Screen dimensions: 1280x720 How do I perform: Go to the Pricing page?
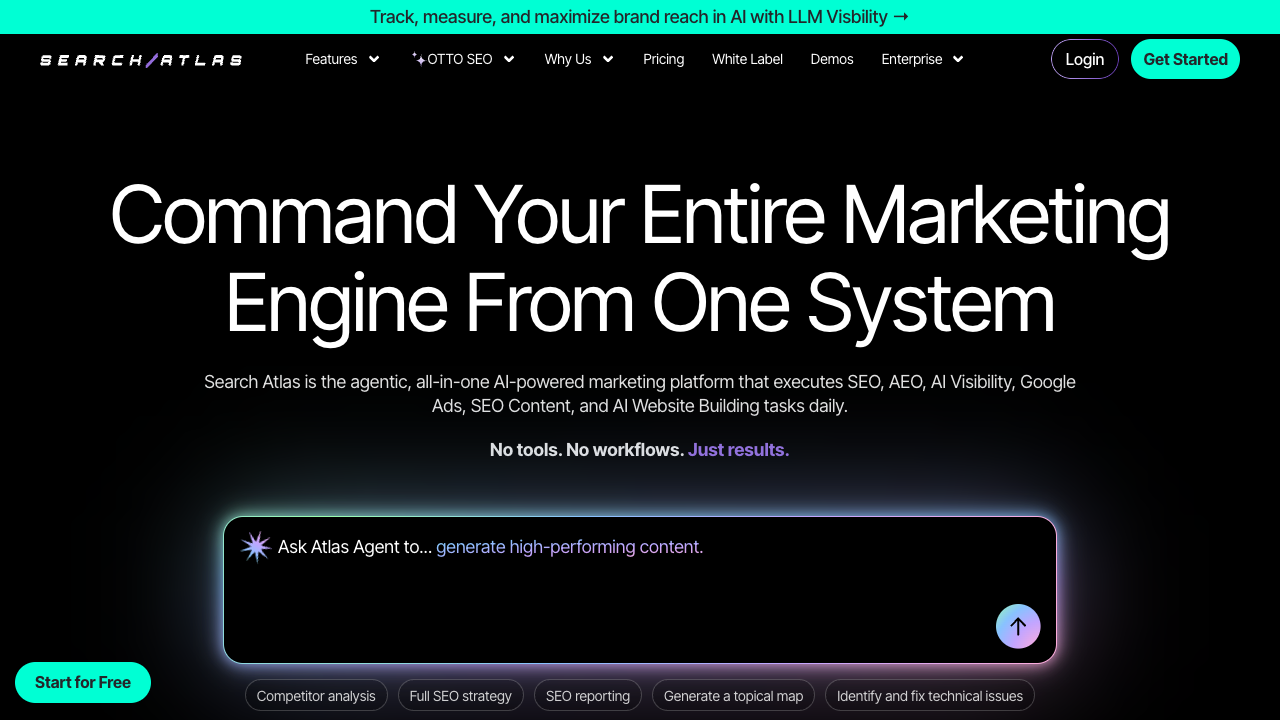[x=664, y=59]
